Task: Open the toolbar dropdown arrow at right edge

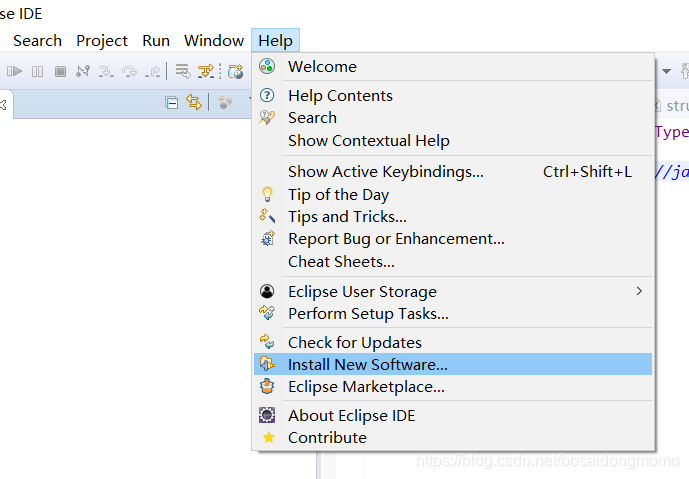Action: tap(666, 71)
